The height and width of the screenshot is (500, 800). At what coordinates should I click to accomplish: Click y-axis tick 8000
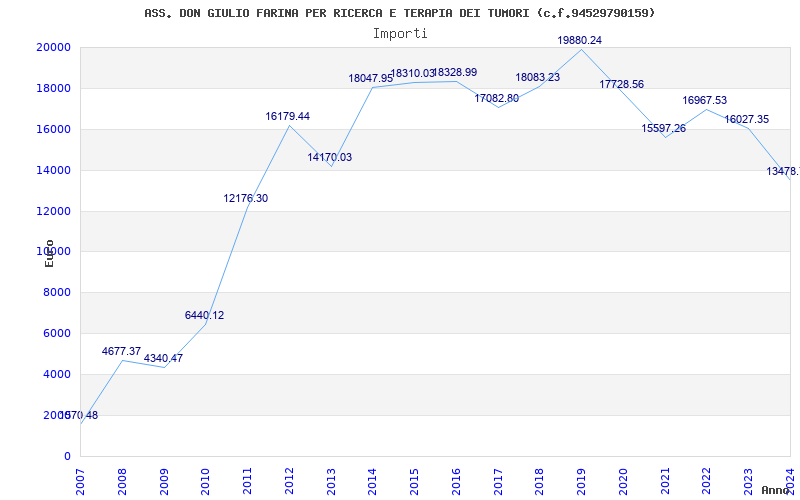click(56, 292)
